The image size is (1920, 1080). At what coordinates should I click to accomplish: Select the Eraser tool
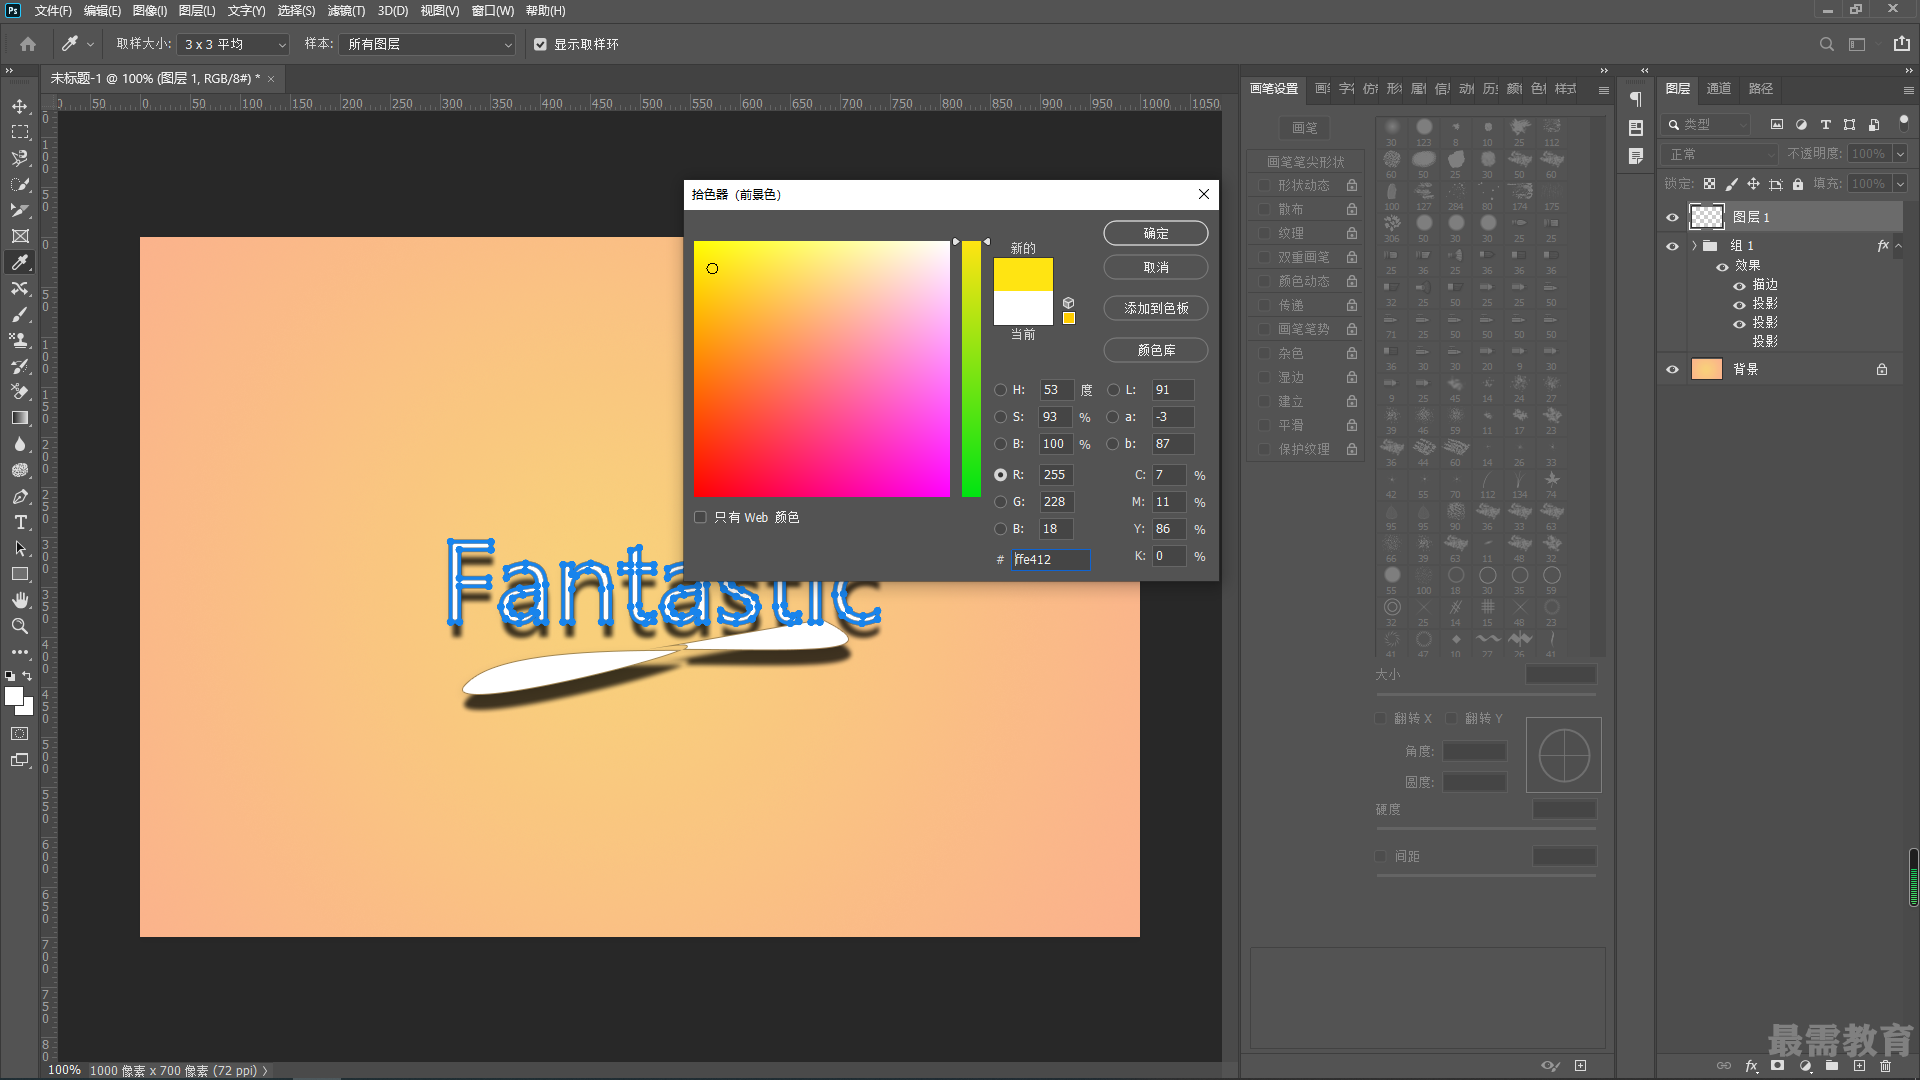[x=20, y=392]
